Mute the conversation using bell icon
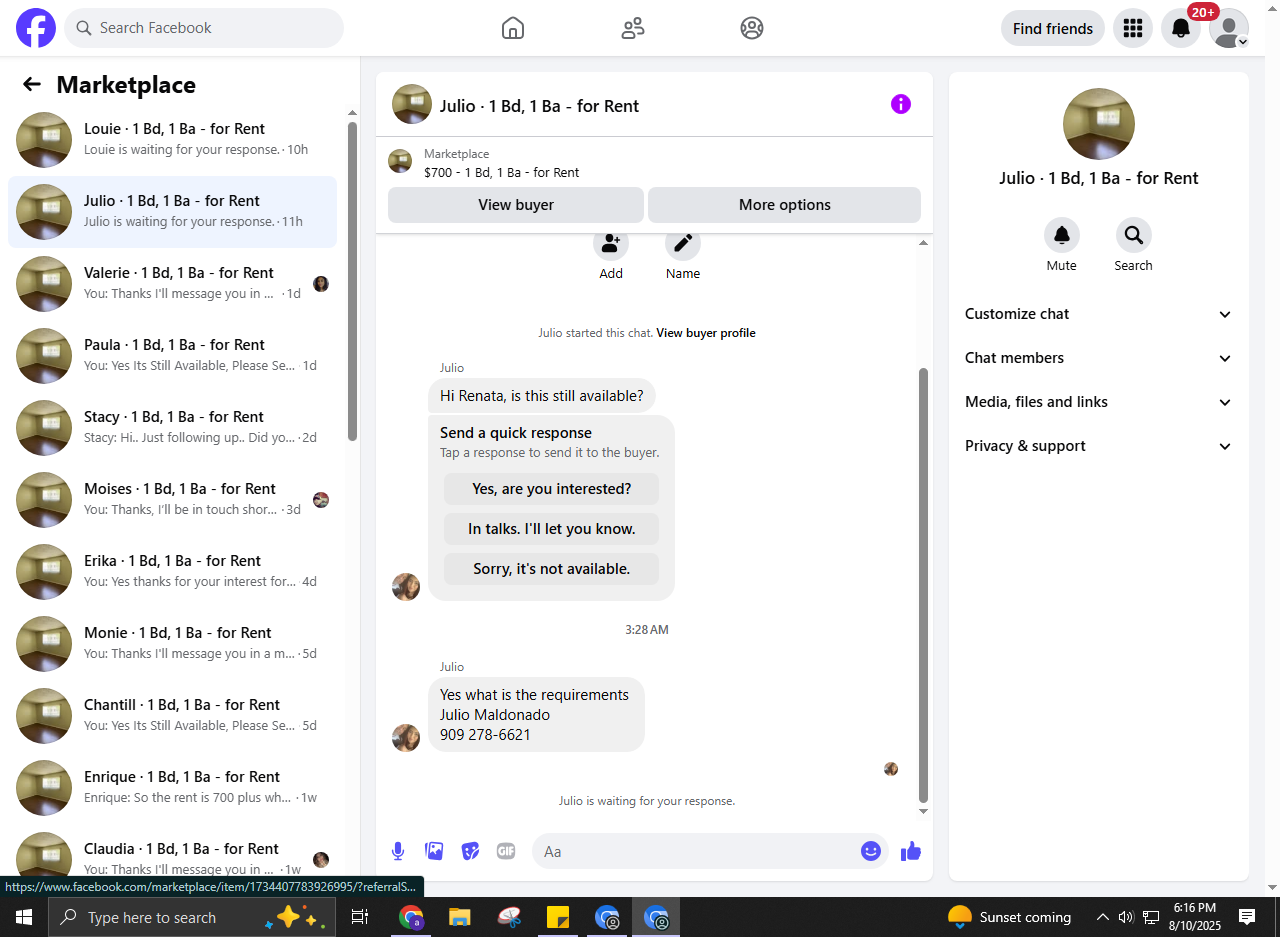 click(1062, 235)
